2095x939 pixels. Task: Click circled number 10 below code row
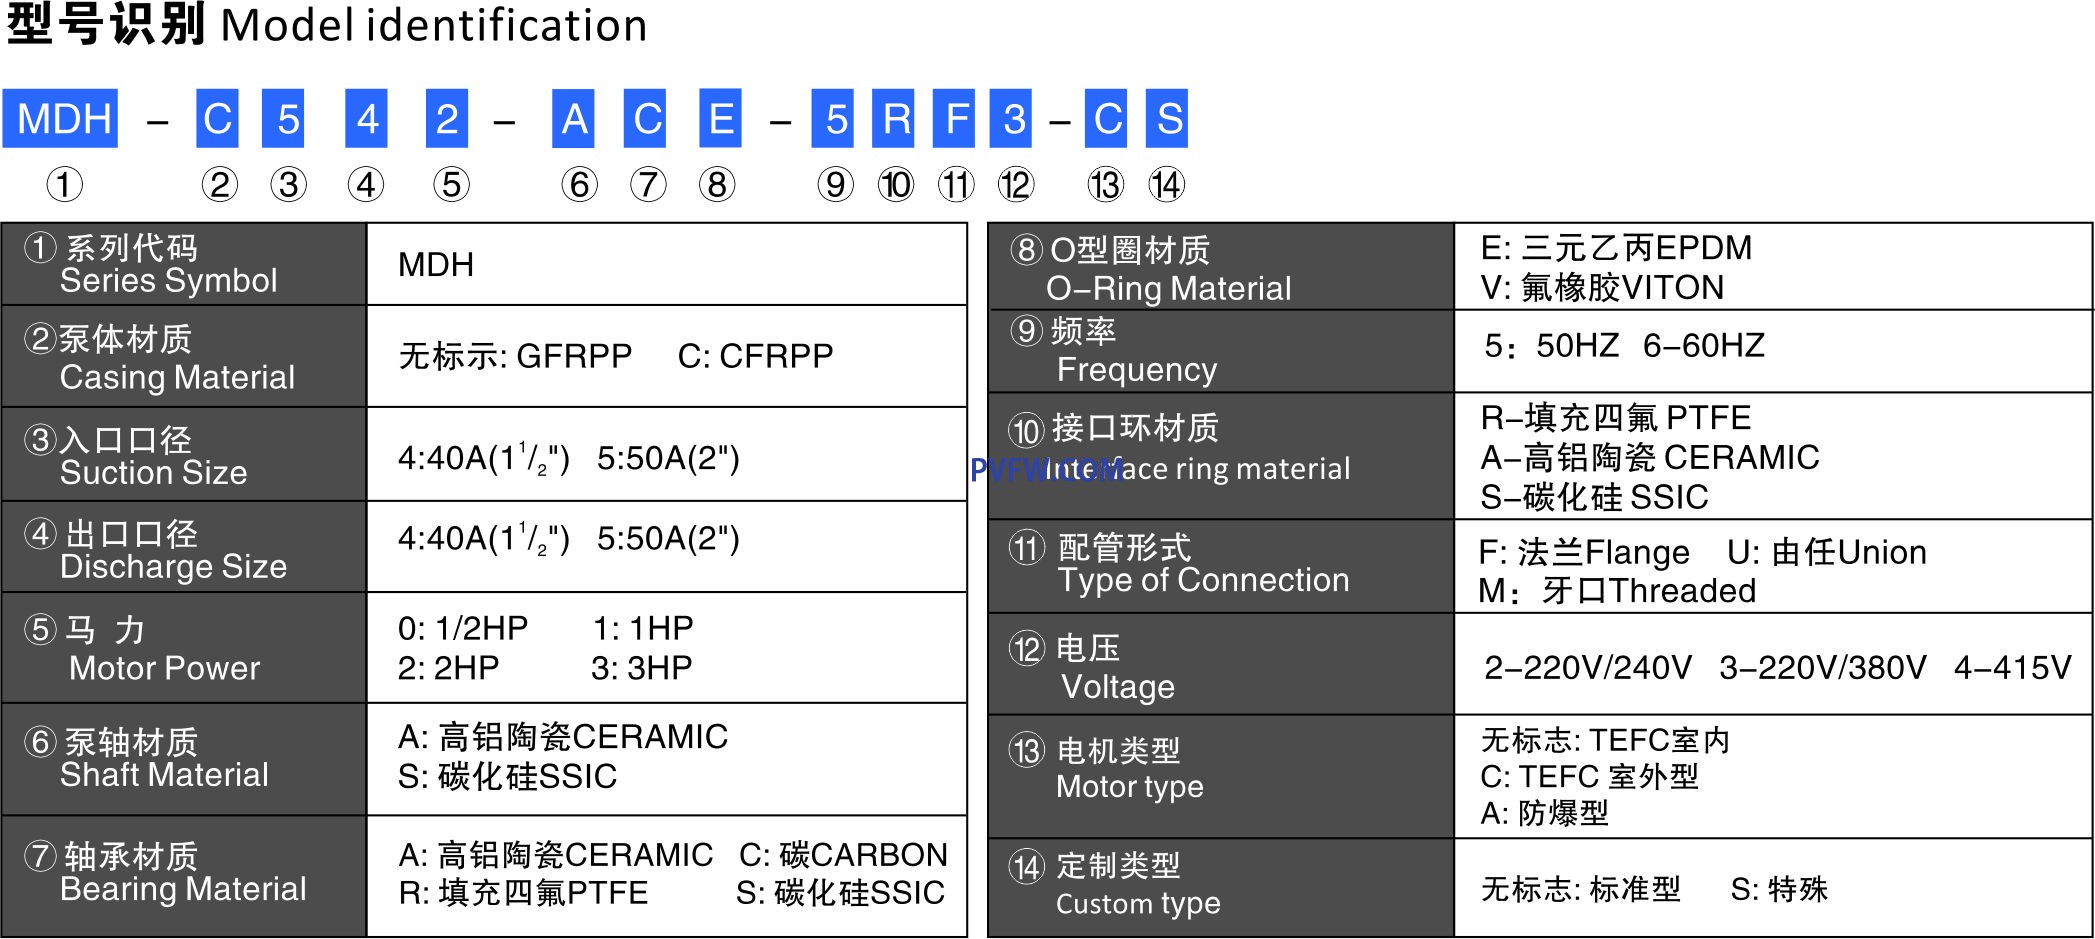pyautogui.click(x=895, y=185)
